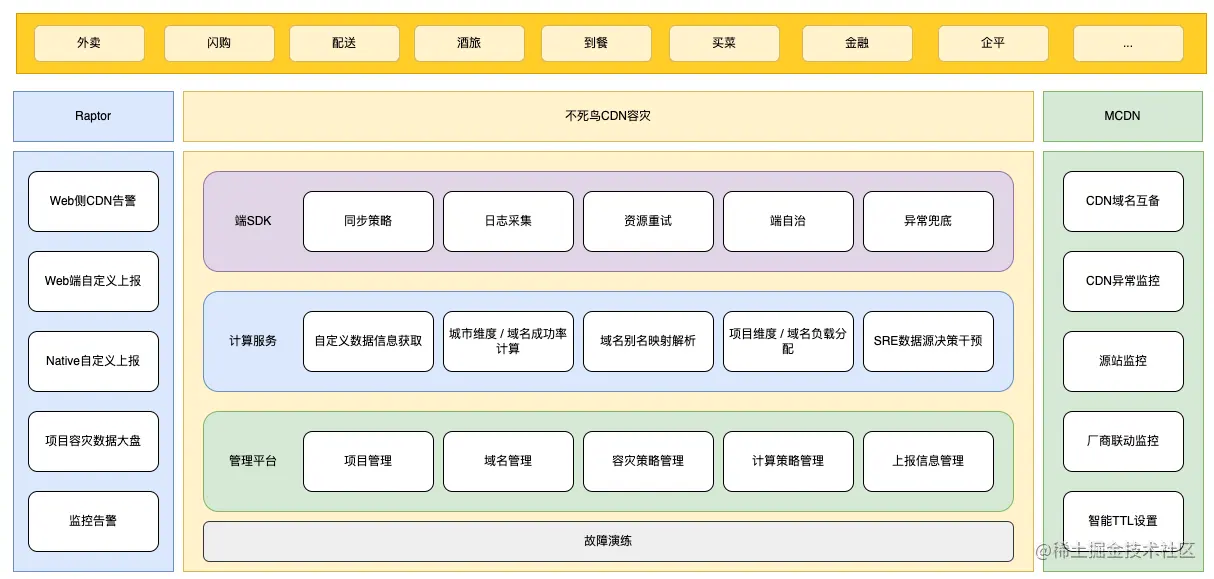This screenshot has height=579, width=1214.
Task: Click the 到餐 box
Action: 596,43
